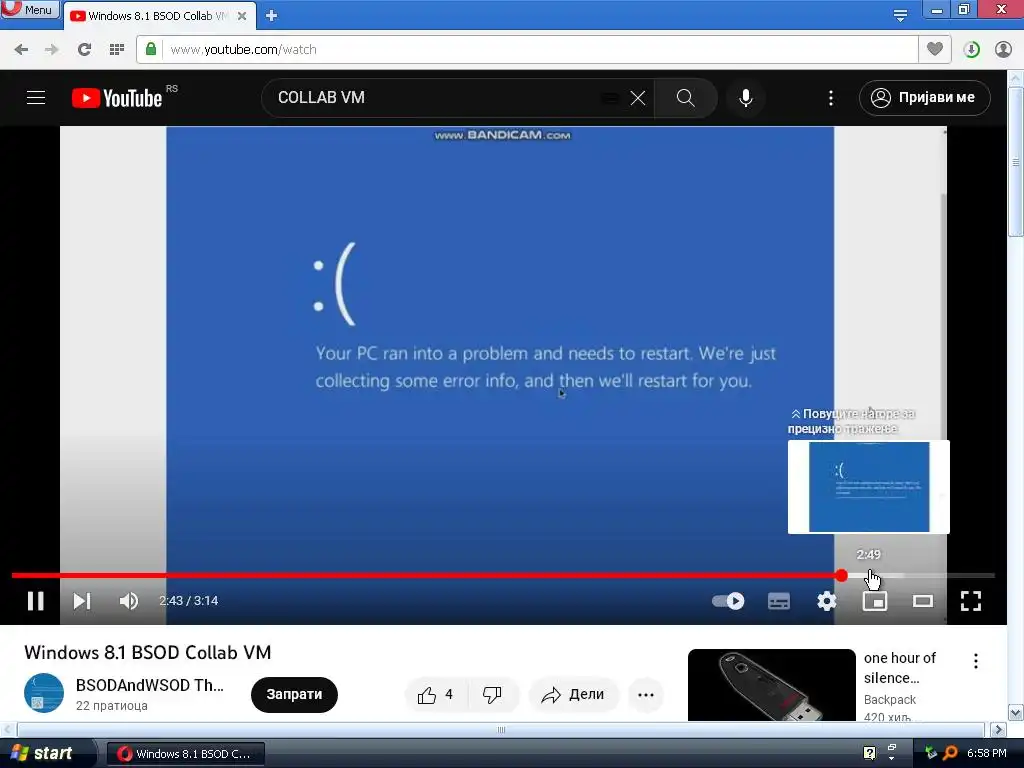Screen dimensions: 1024x768
Task: Click the green padlock security icon
Action: click(151, 49)
